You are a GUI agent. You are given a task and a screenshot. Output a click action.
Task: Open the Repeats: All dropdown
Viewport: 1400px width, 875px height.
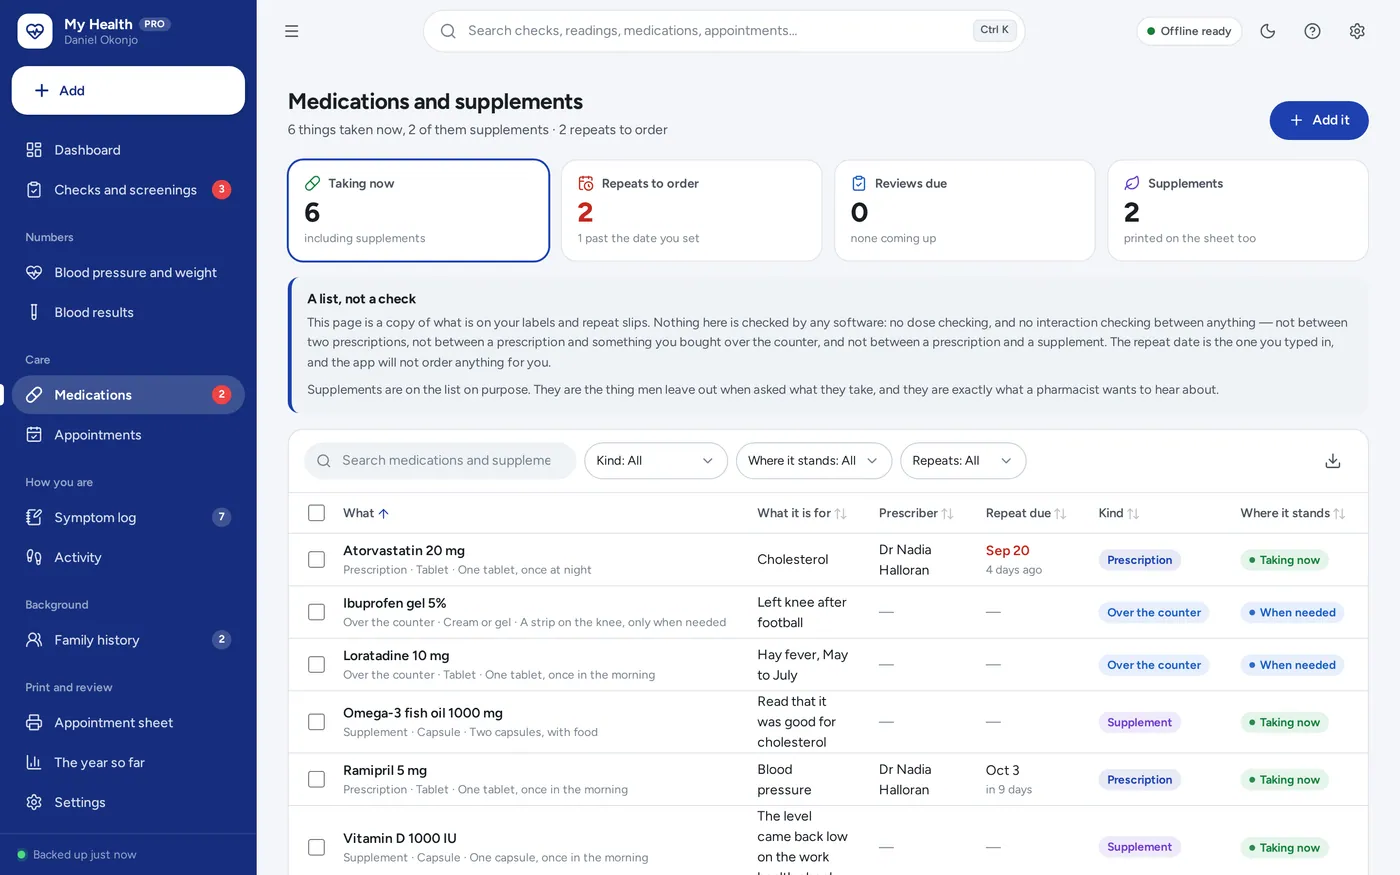coord(963,461)
